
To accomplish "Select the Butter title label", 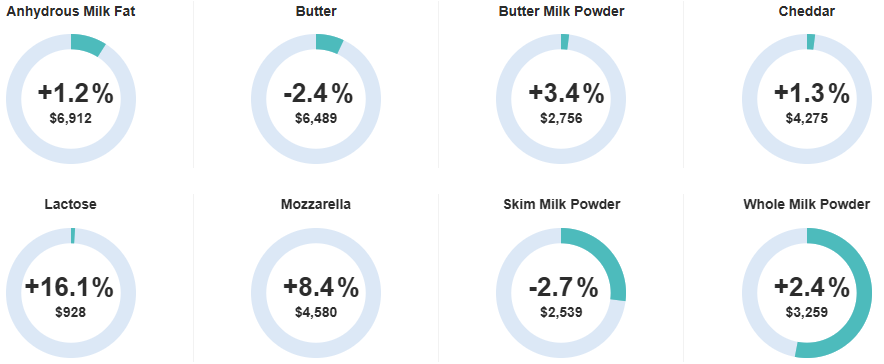I will tap(316, 11).
